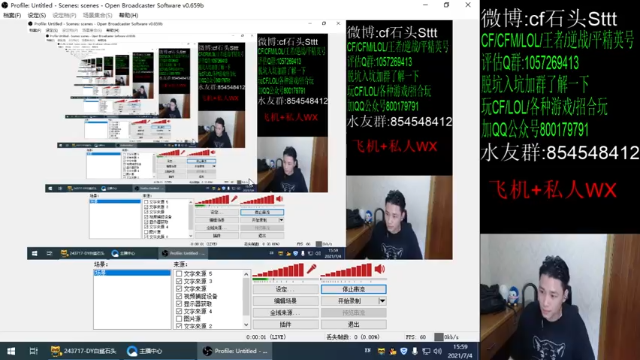Viewport: 640px width, 360px height.
Task: Click the OBS stream preview area
Action: [x=240, y=140]
